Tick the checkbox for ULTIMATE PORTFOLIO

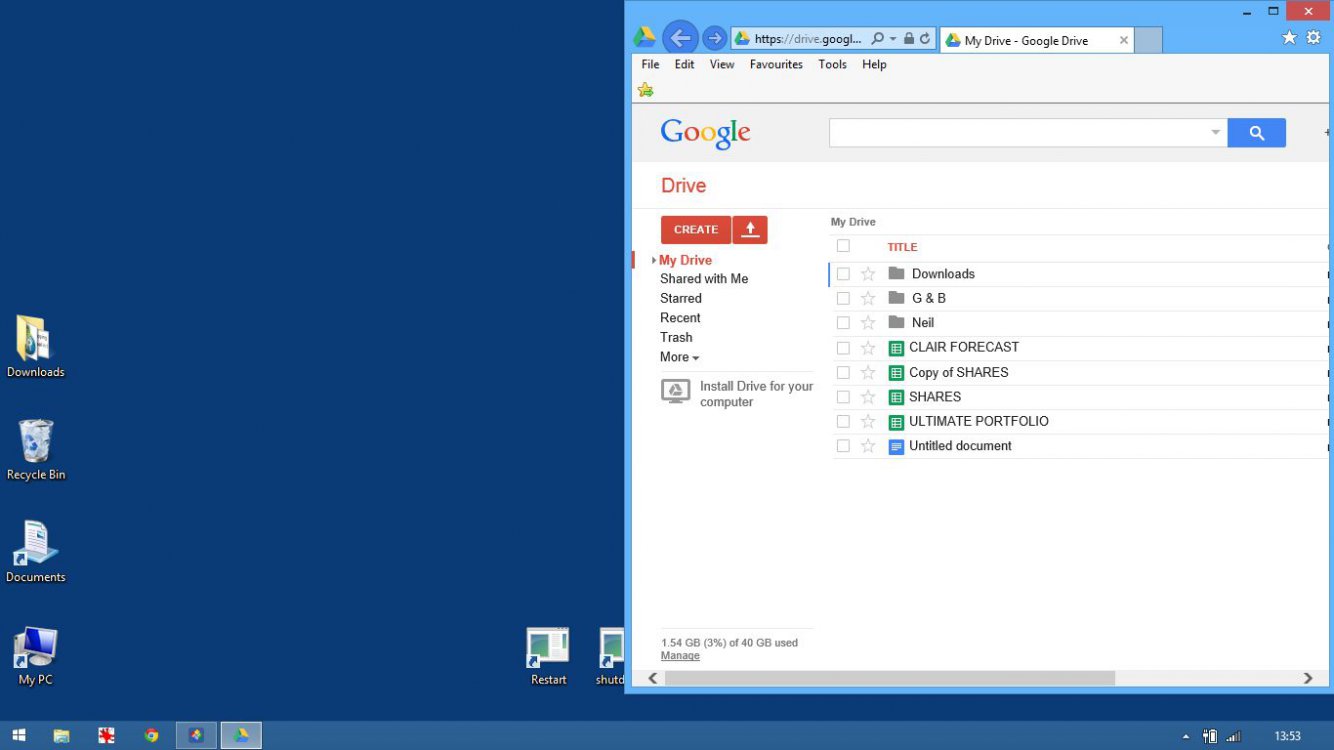(843, 422)
